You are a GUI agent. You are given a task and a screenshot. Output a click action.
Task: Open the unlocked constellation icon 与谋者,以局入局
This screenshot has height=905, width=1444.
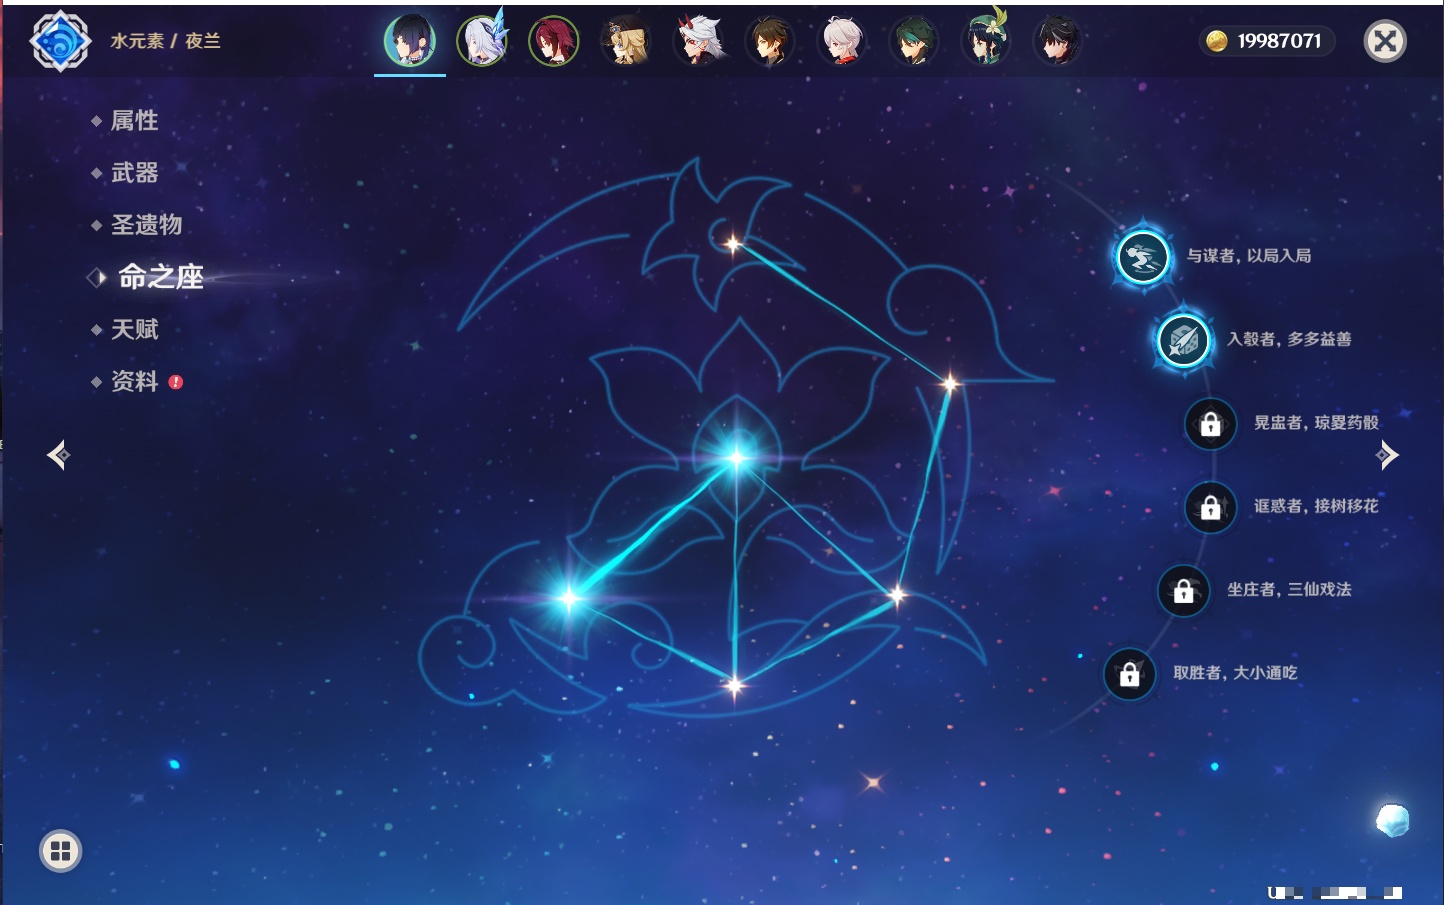pyautogui.click(x=1142, y=257)
